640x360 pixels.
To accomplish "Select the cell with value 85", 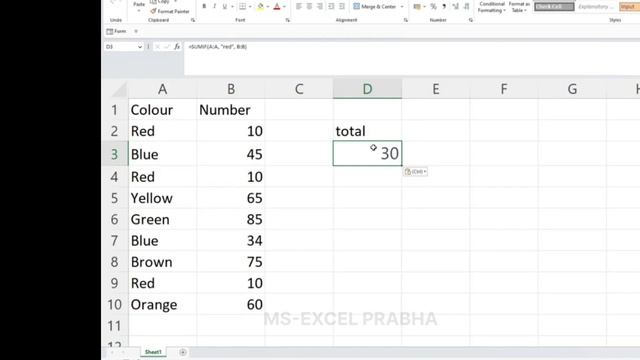I will pos(231,220).
